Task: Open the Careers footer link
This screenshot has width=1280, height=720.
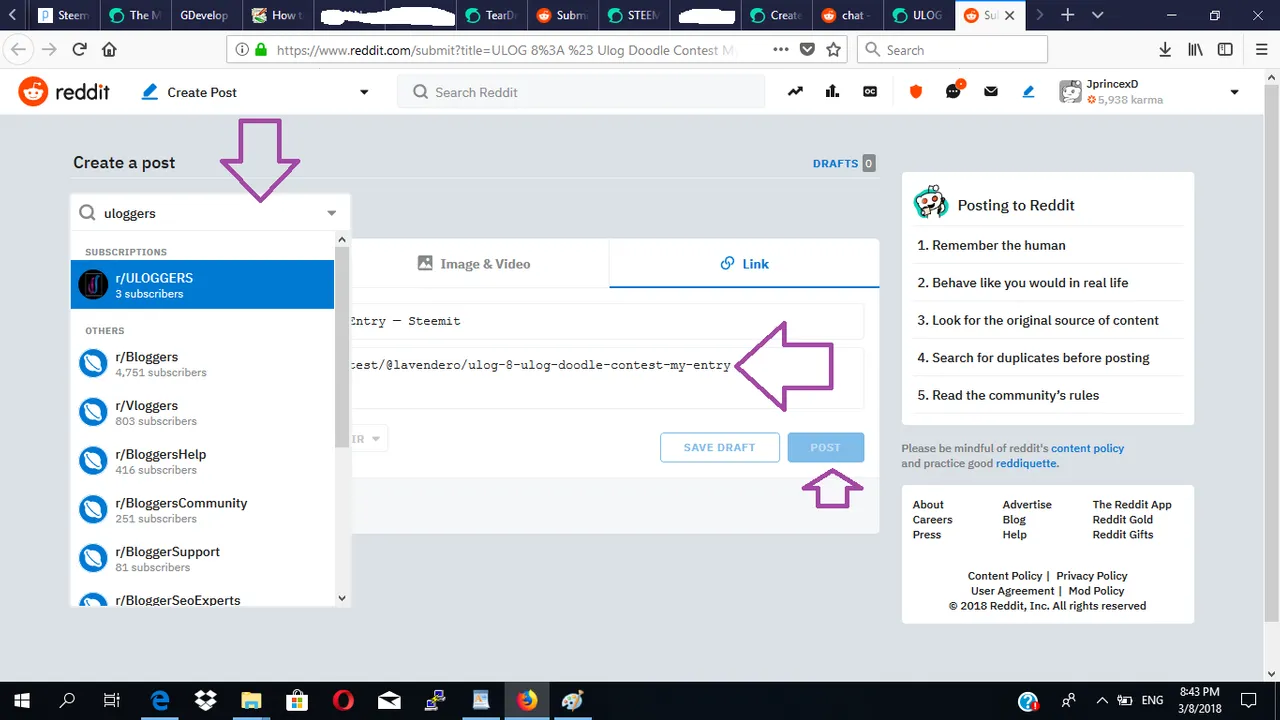Action: pyautogui.click(x=932, y=519)
